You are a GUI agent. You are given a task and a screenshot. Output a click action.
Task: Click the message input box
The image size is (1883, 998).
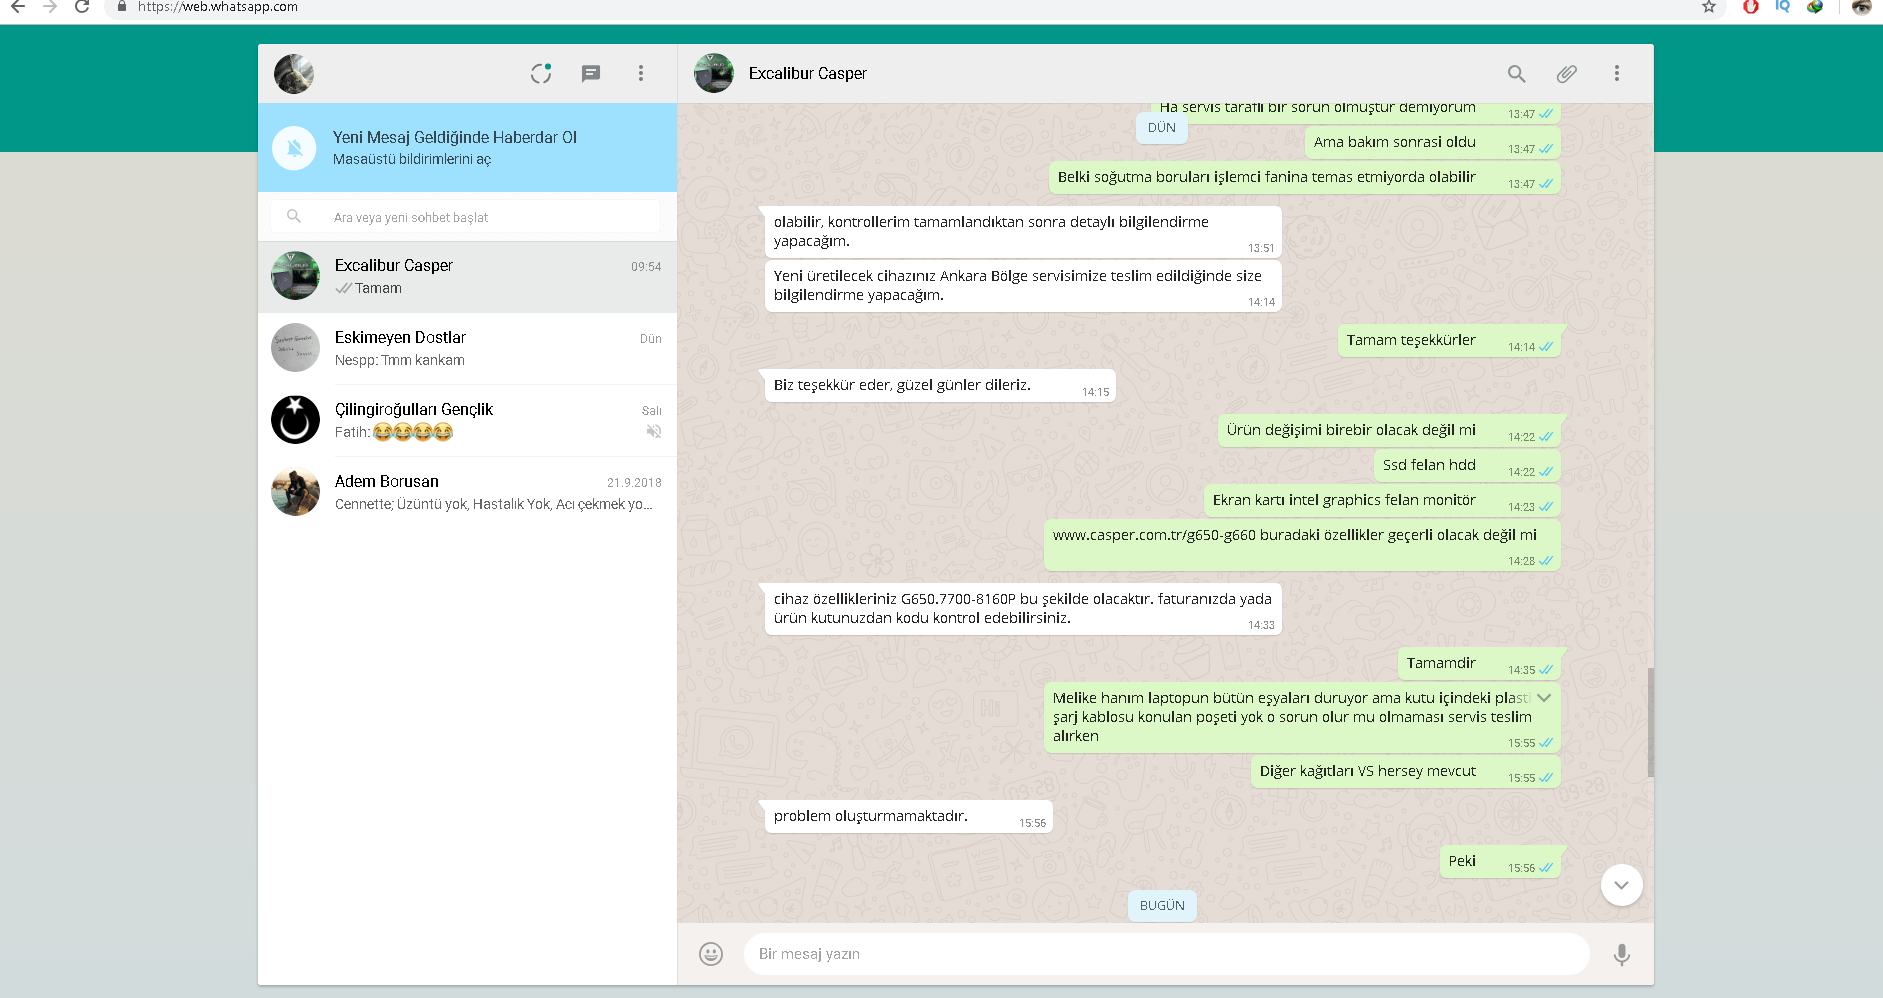click(1167, 954)
